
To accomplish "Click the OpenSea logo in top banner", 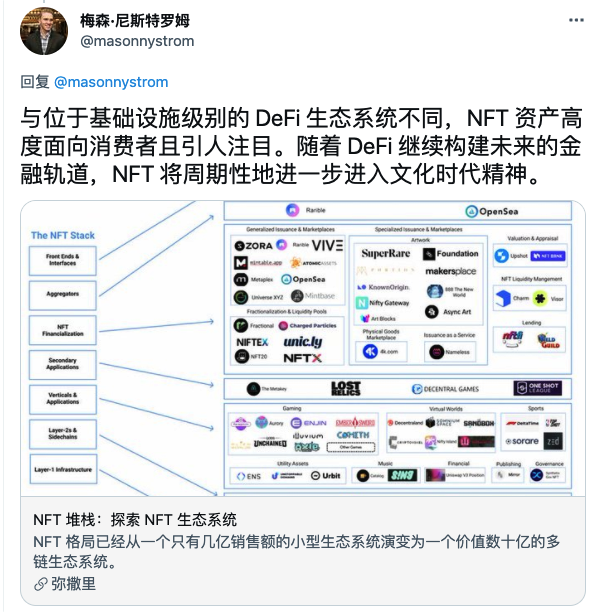I will (x=492, y=211).
